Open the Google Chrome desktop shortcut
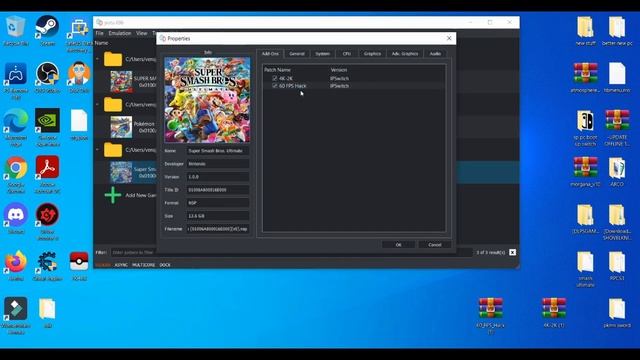640x360 pixels. coord(16,175)
